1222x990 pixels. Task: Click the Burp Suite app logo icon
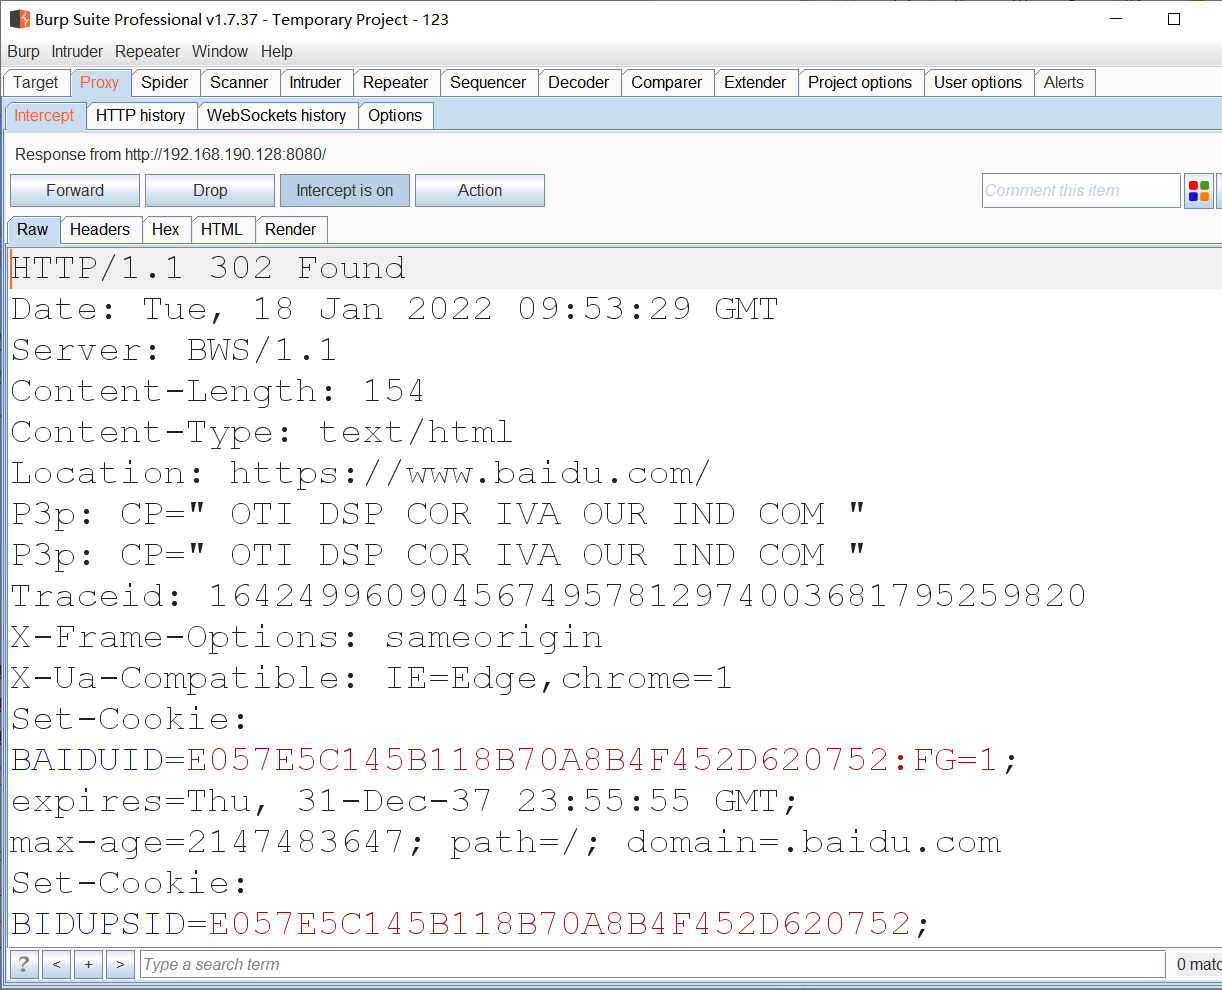pos(19,19)
